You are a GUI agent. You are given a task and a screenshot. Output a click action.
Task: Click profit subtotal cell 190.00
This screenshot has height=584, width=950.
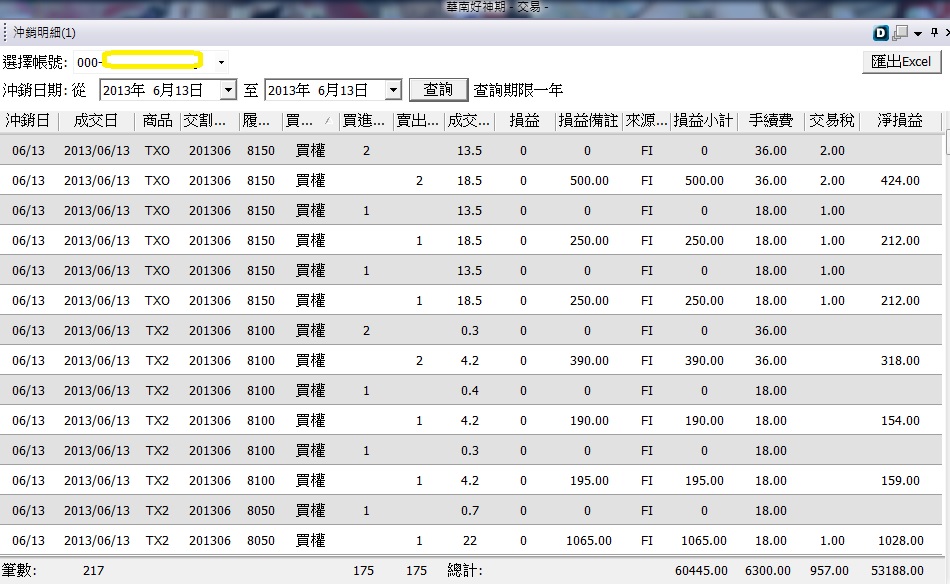tap(704, 420)
